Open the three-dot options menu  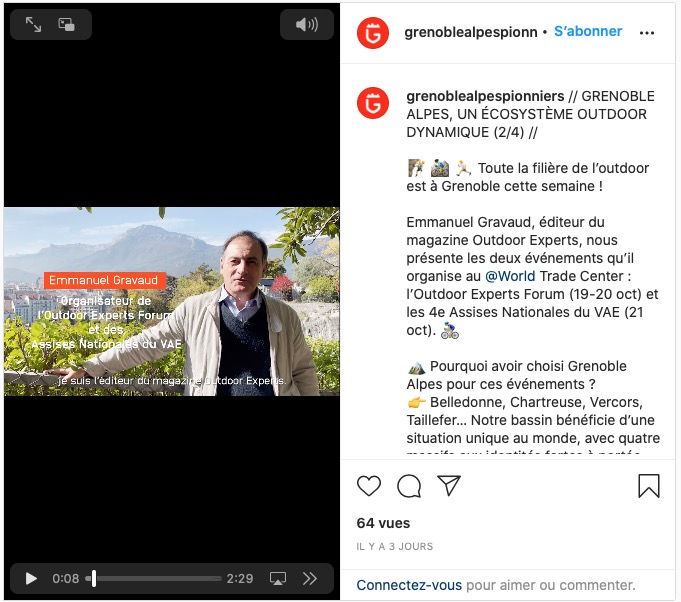pyautogui.click(x=647, y=33)
